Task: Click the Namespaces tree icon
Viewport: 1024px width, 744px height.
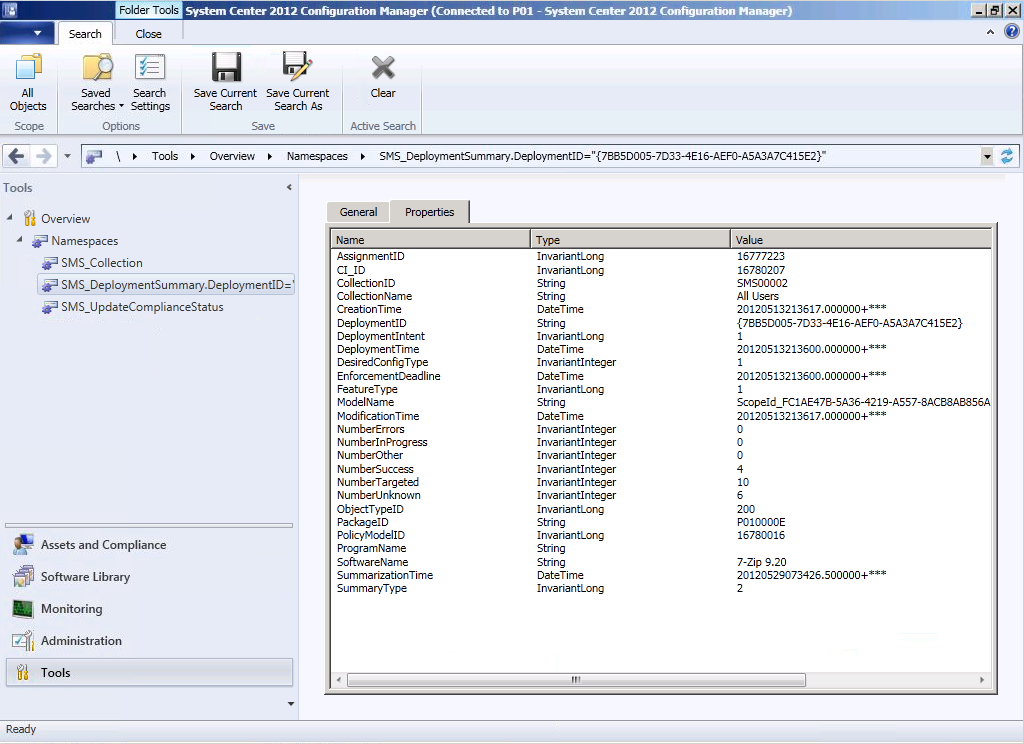Action: click(40, 241)
